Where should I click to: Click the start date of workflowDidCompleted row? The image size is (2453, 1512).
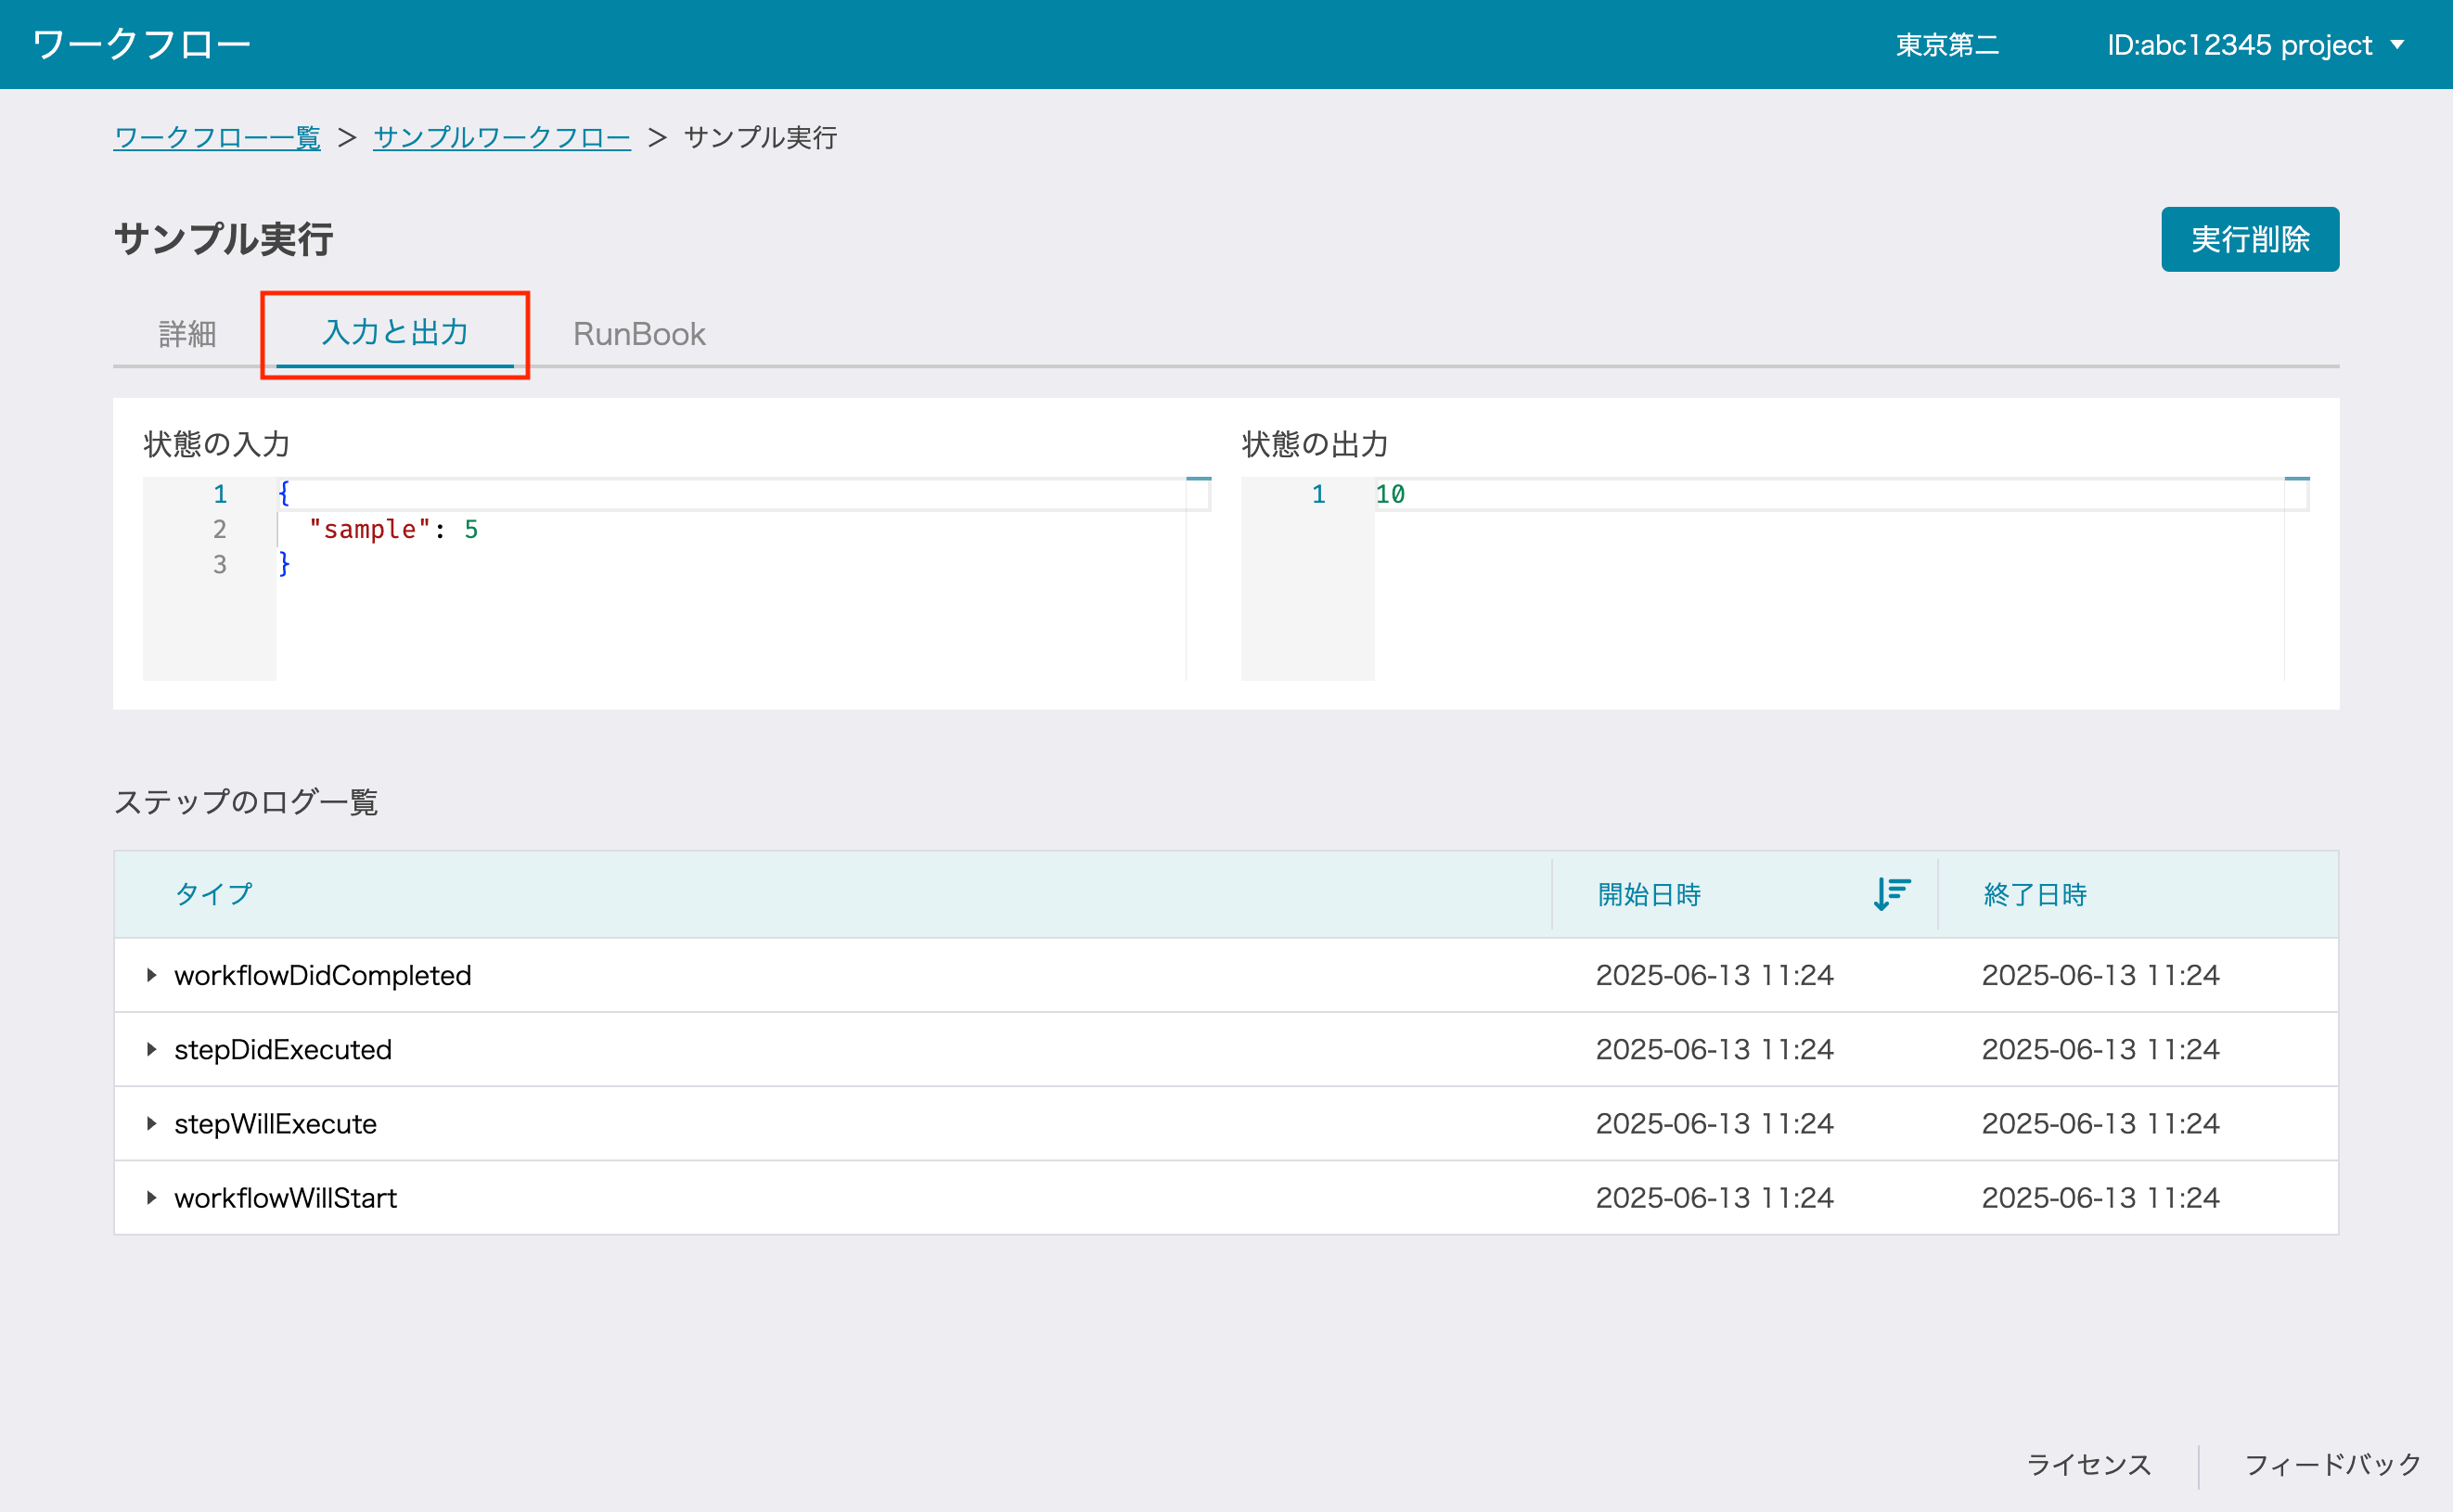(1714, 975)
